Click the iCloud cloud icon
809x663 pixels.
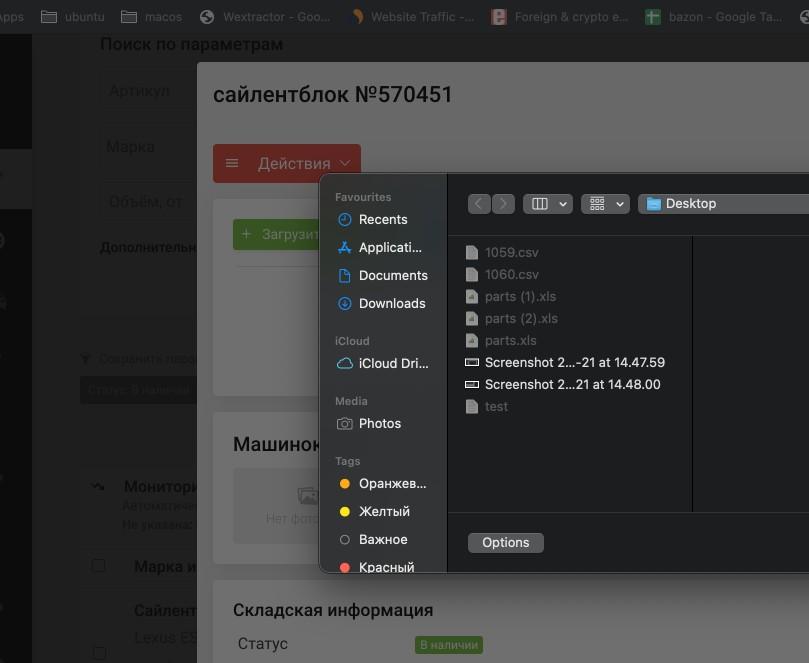345,363
